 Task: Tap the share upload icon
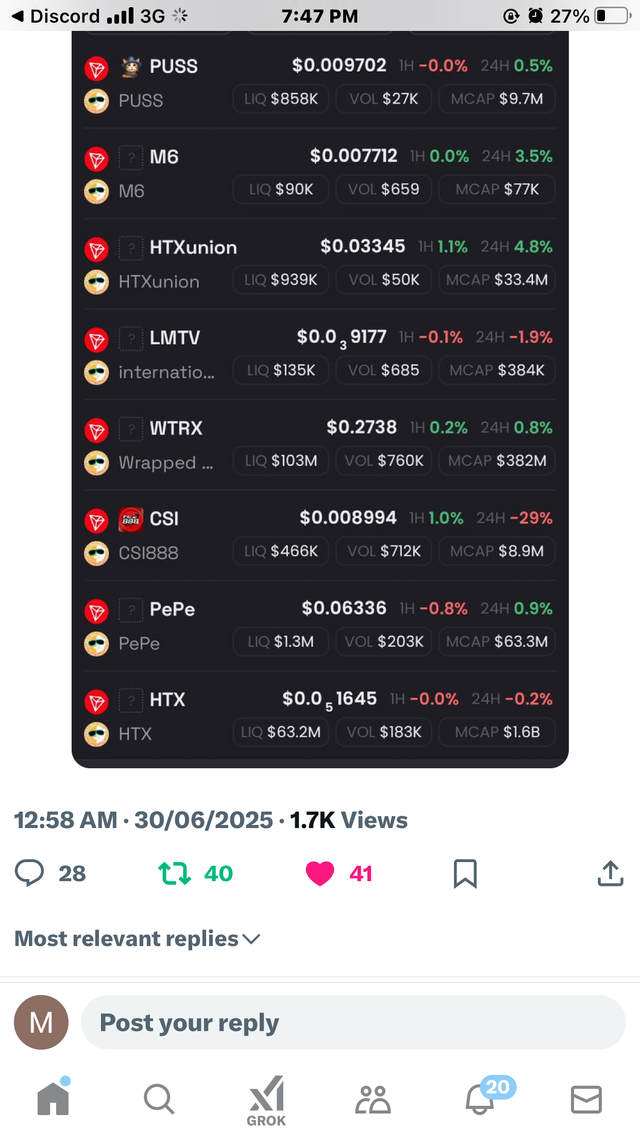tap(610, 873)
